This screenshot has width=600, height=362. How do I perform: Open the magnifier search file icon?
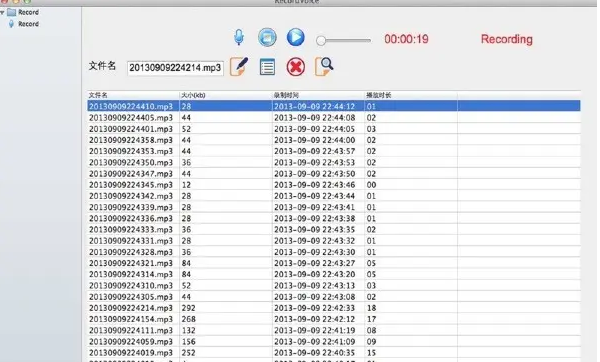click(324, 66)
